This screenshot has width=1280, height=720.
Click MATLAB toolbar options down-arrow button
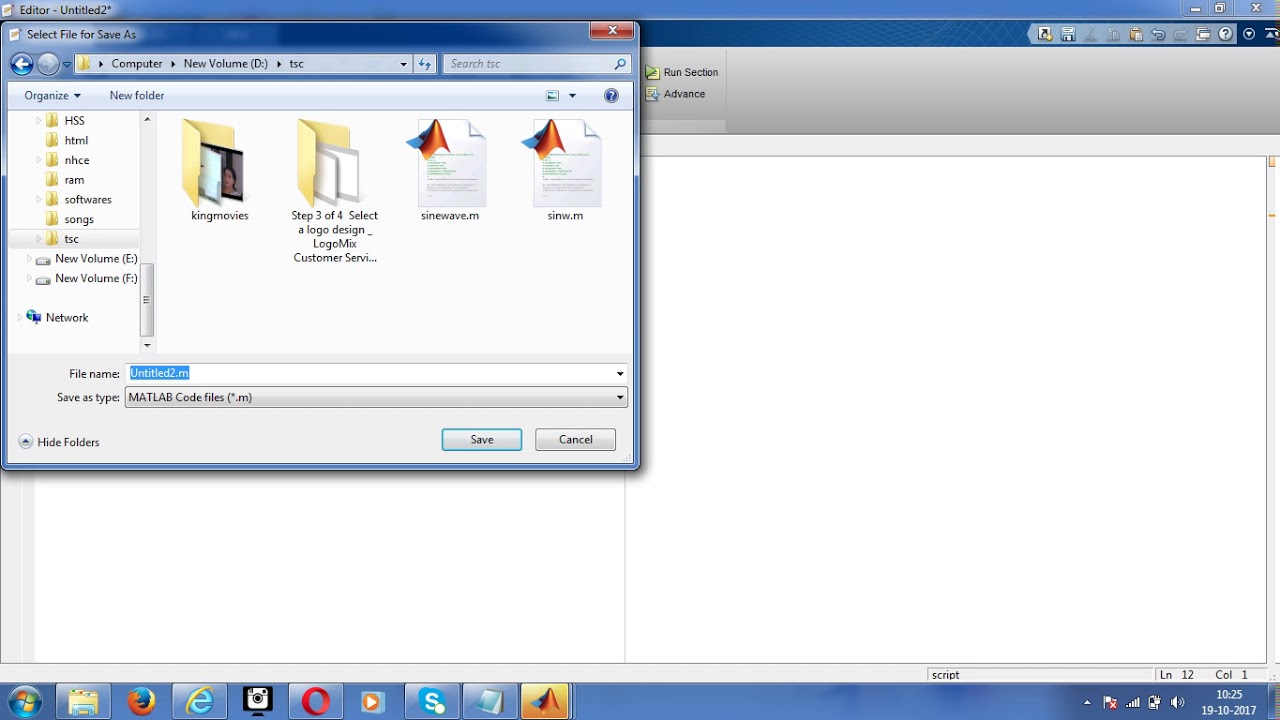click(x=1249, y=34)
